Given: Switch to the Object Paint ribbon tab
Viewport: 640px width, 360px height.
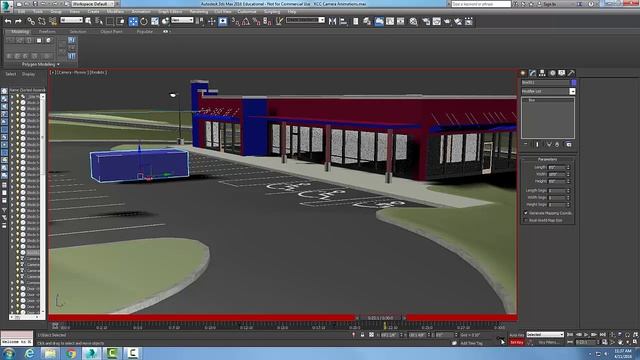Looking at the screenshot, I should click(x=111, y=31).
